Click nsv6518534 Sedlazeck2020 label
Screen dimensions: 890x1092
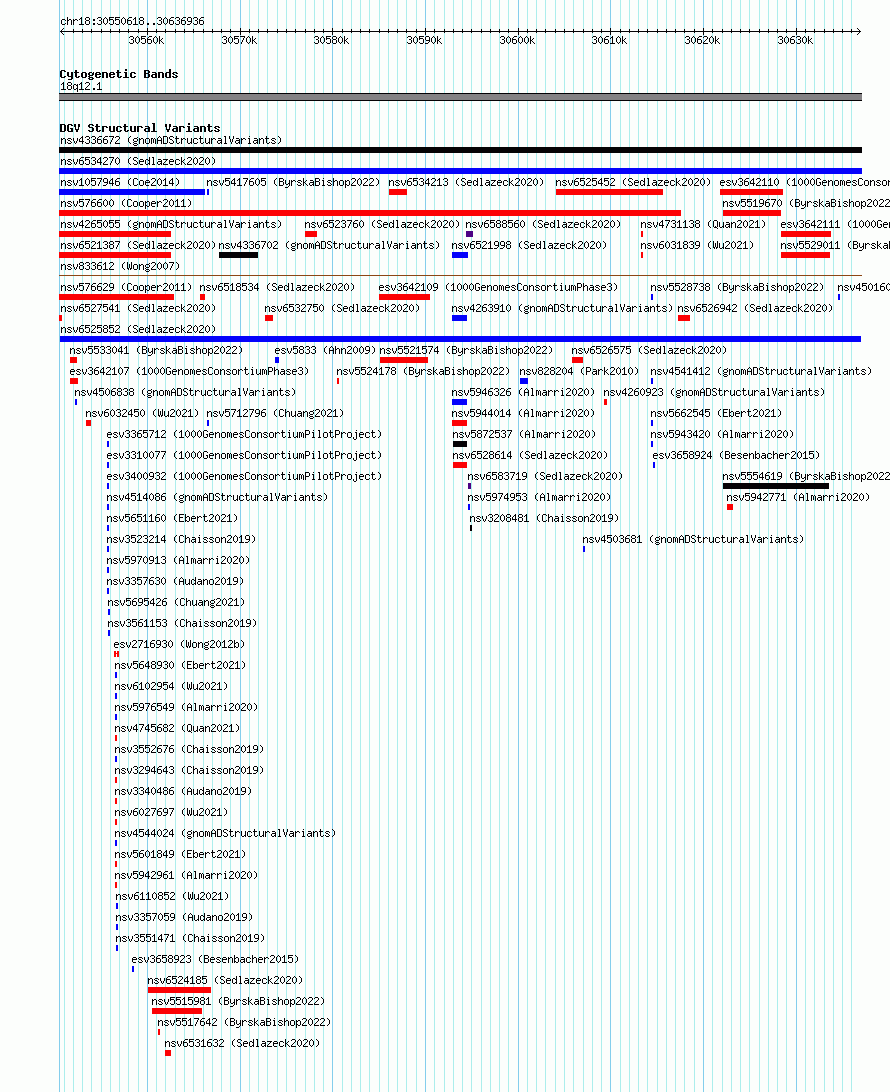[x=277, y=286]
